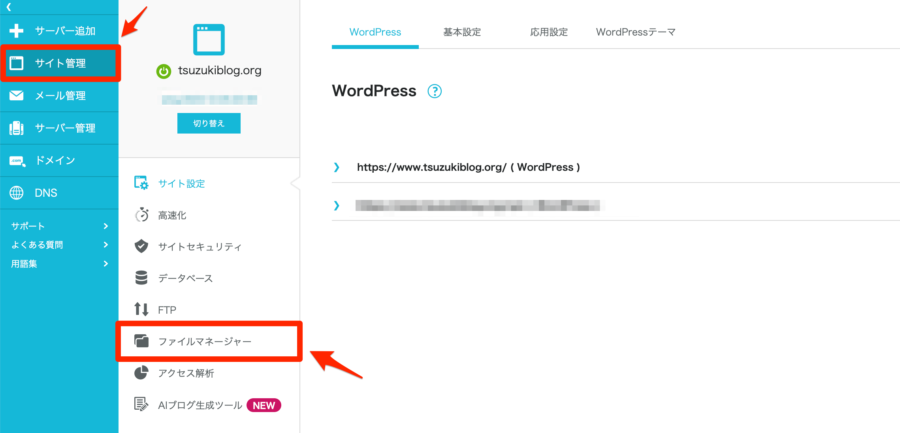900x433 pixels.
Task: Click the domain search icon beside ドメイン
Action: click(x=17, y=161)
